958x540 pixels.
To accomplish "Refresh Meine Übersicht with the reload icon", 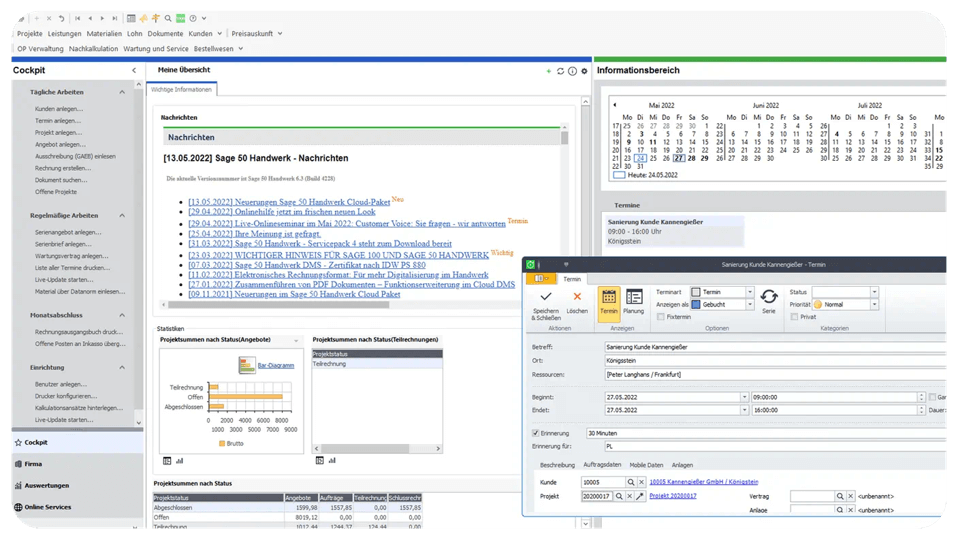I will click(x=560, y=71).
